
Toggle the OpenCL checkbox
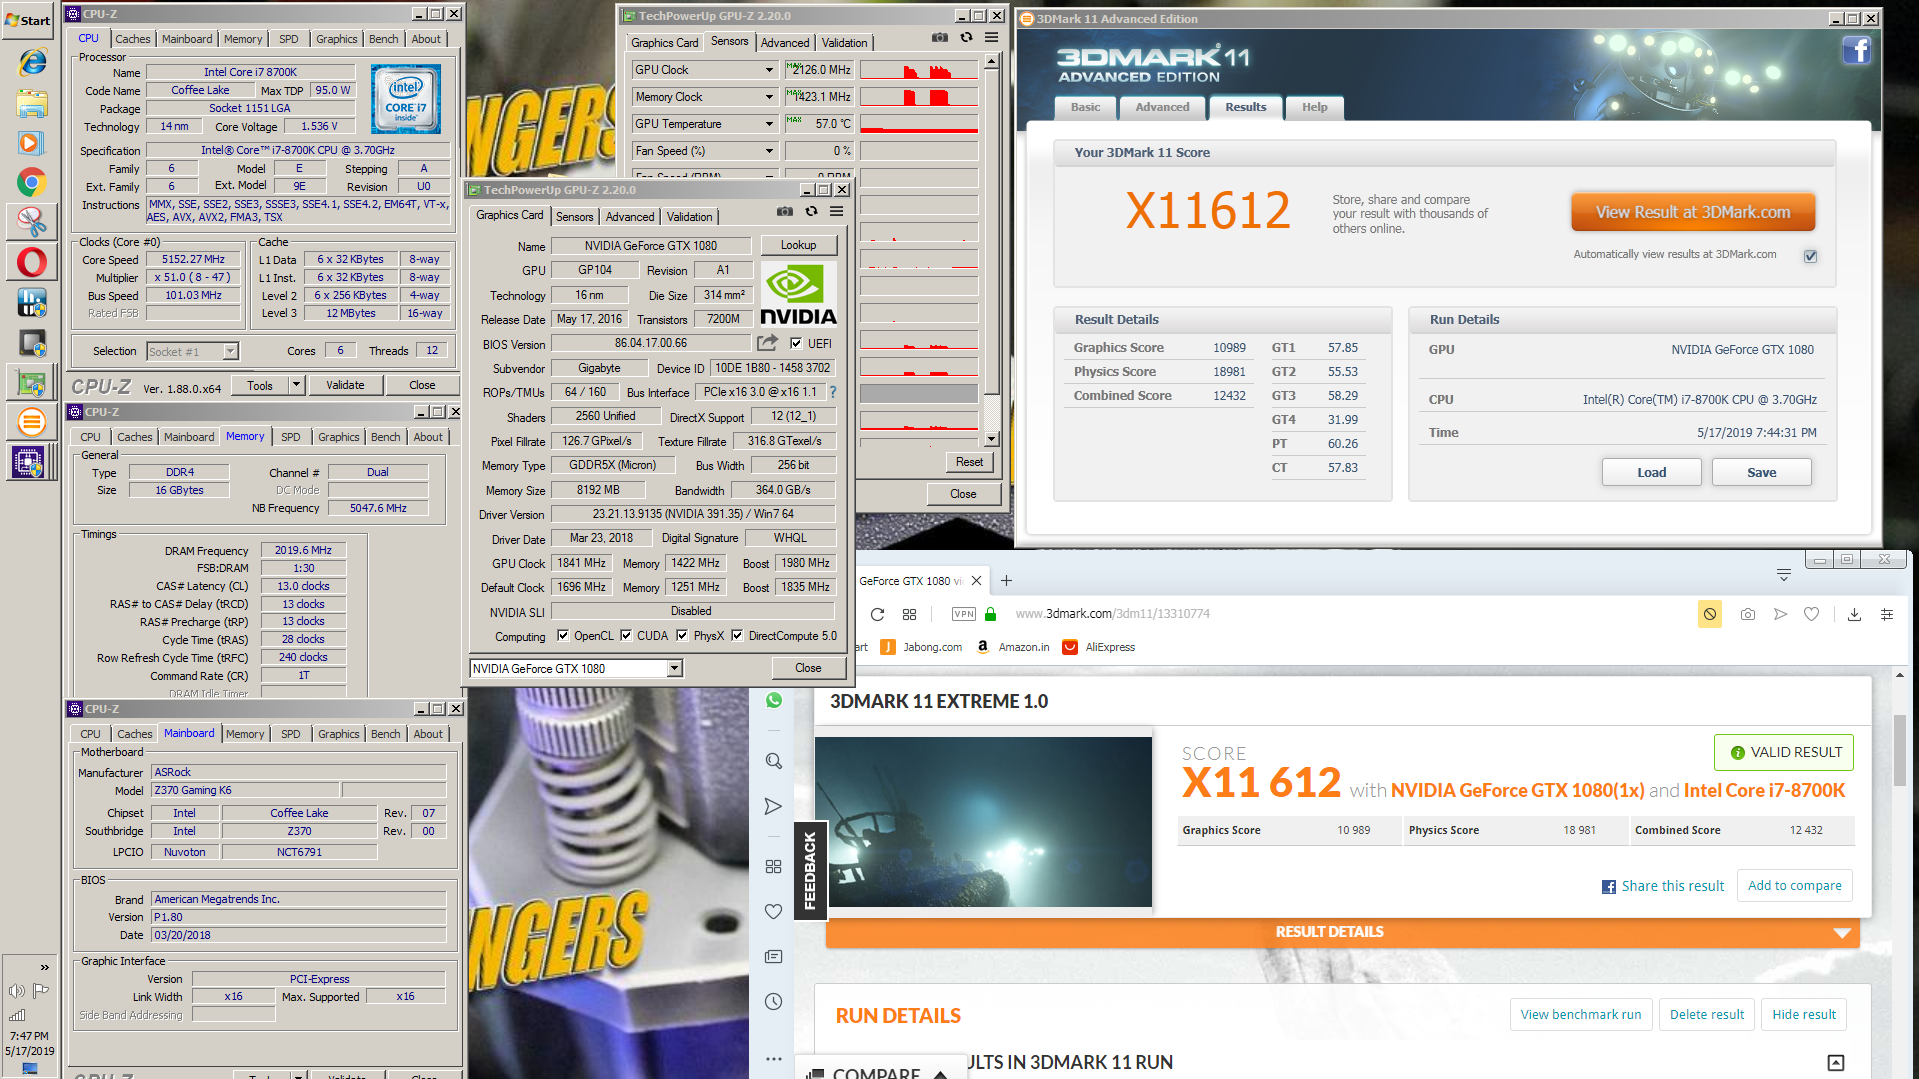coord(563,635)
